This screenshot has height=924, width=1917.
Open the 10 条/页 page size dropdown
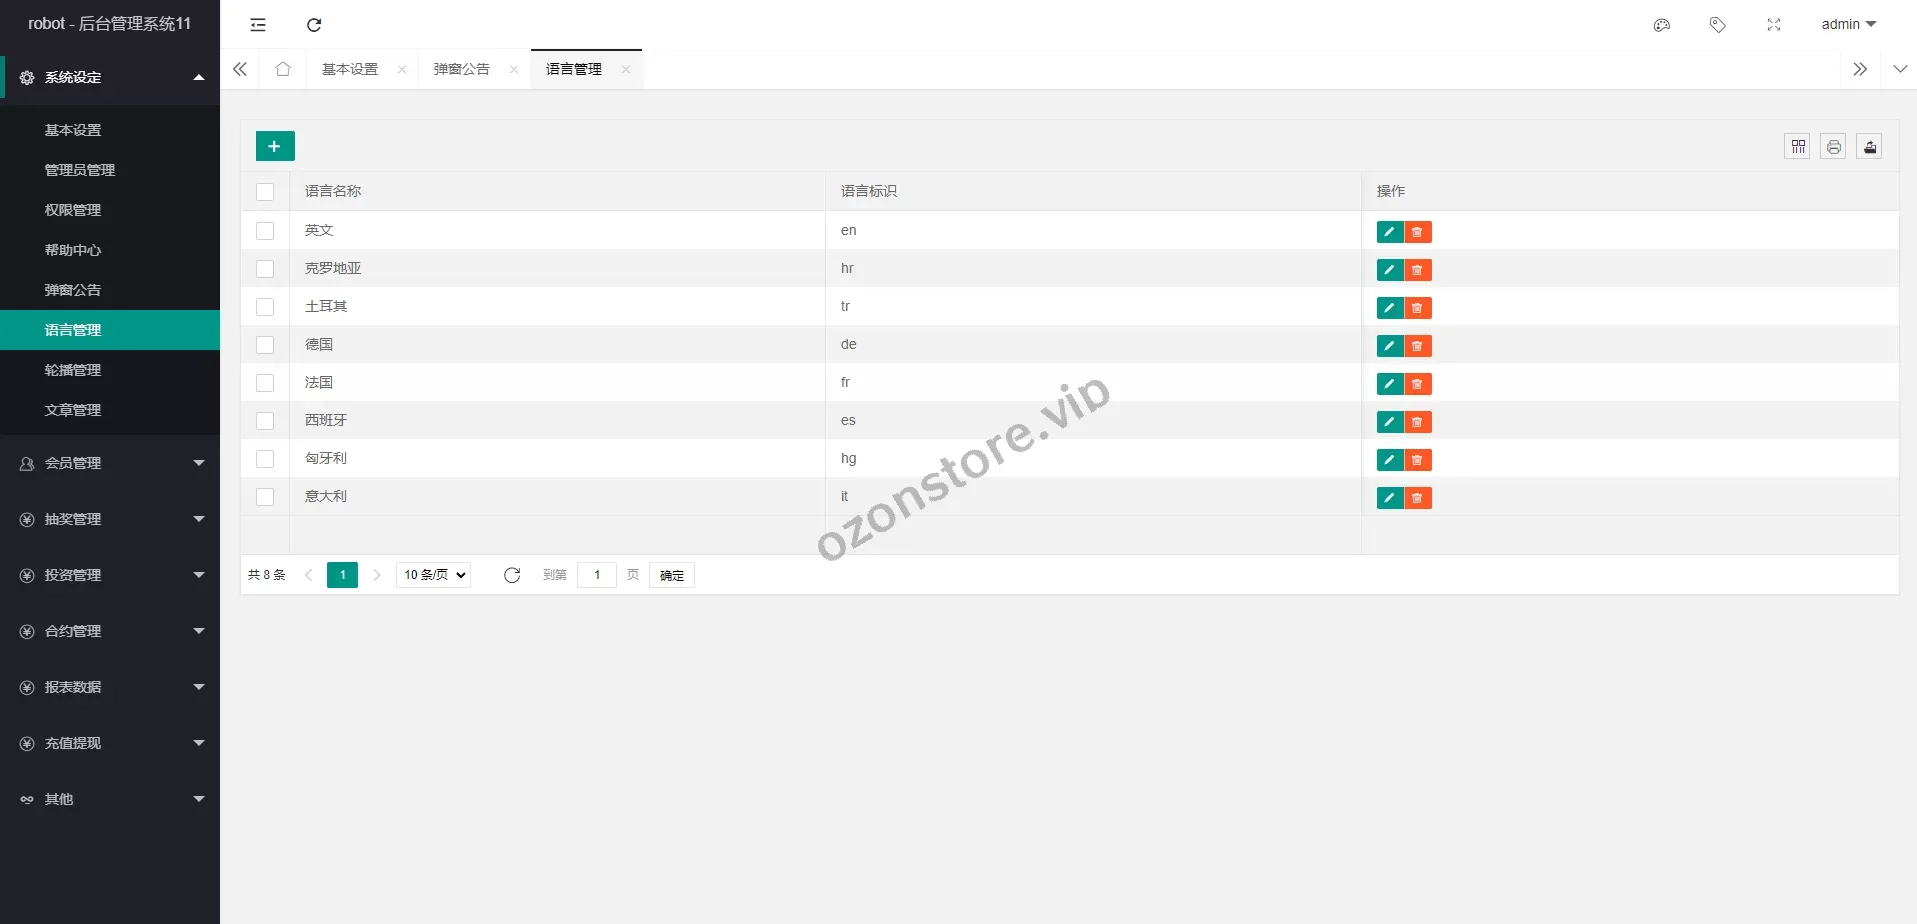(434, 575)
